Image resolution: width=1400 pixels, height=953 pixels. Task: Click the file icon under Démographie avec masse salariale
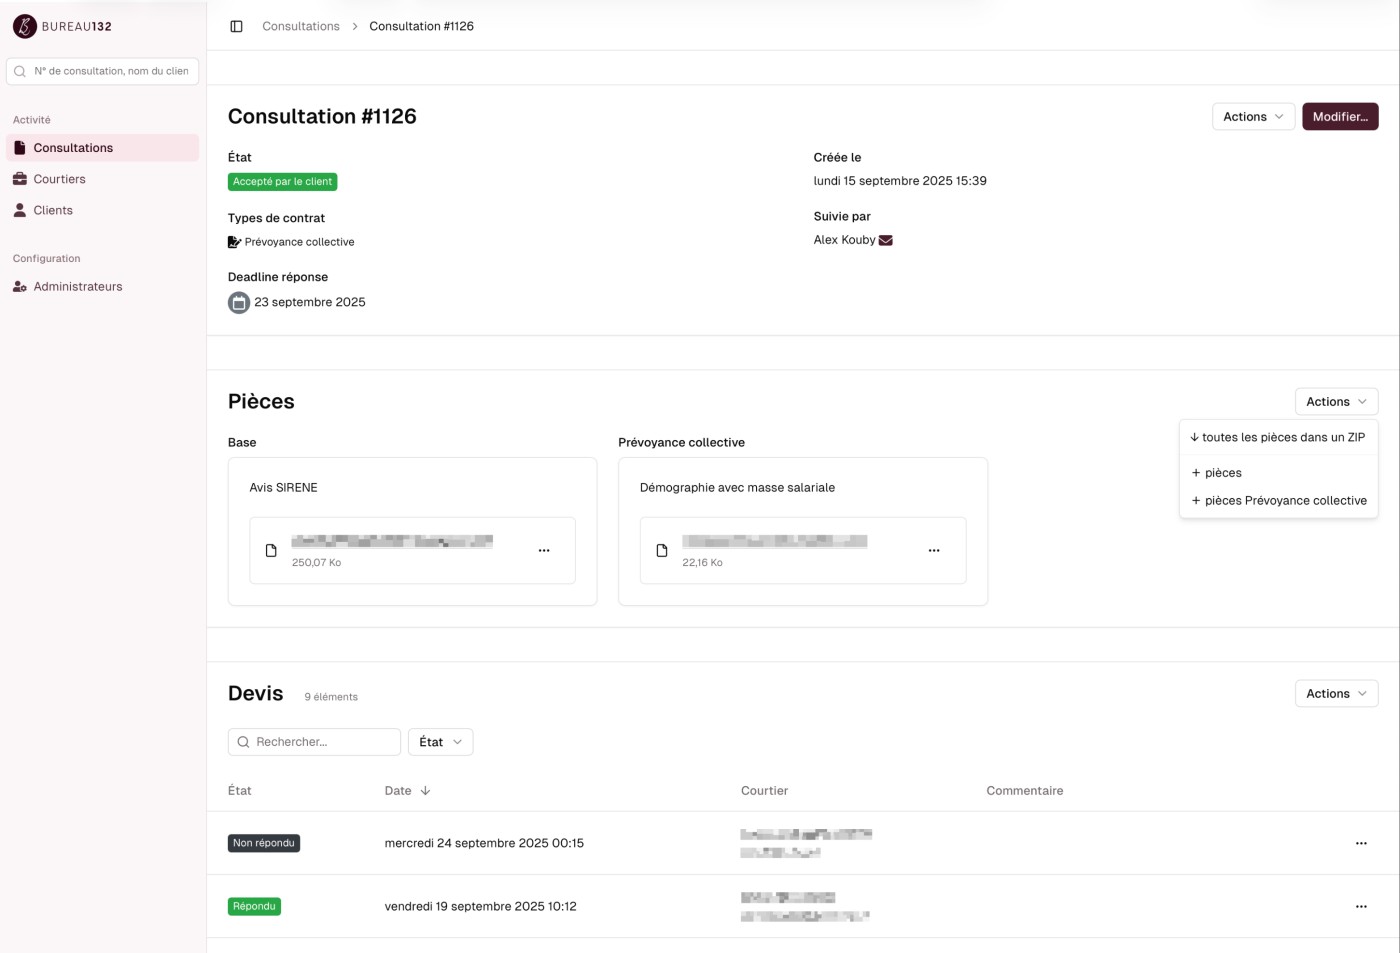pos(661,549)
